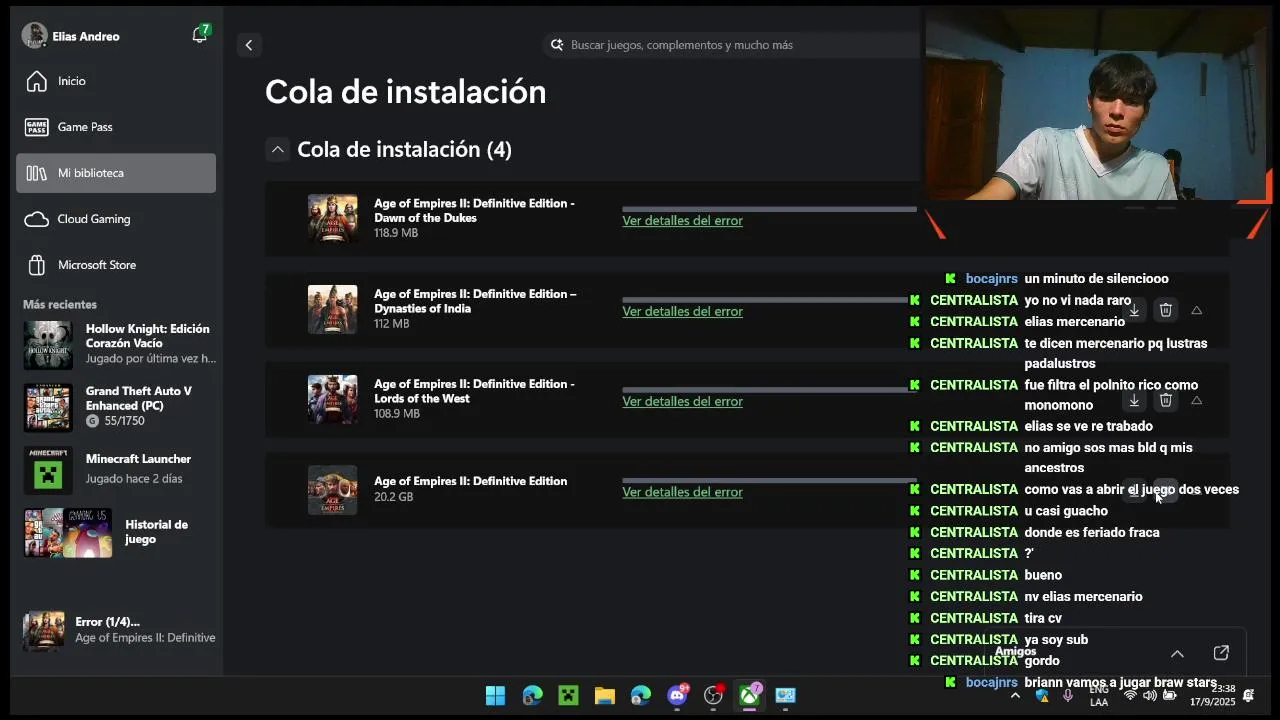The width and height of the screenshot is (1280, 720).
Task: Move Lords of the West up in queue
Action: tap(1196, 401)
